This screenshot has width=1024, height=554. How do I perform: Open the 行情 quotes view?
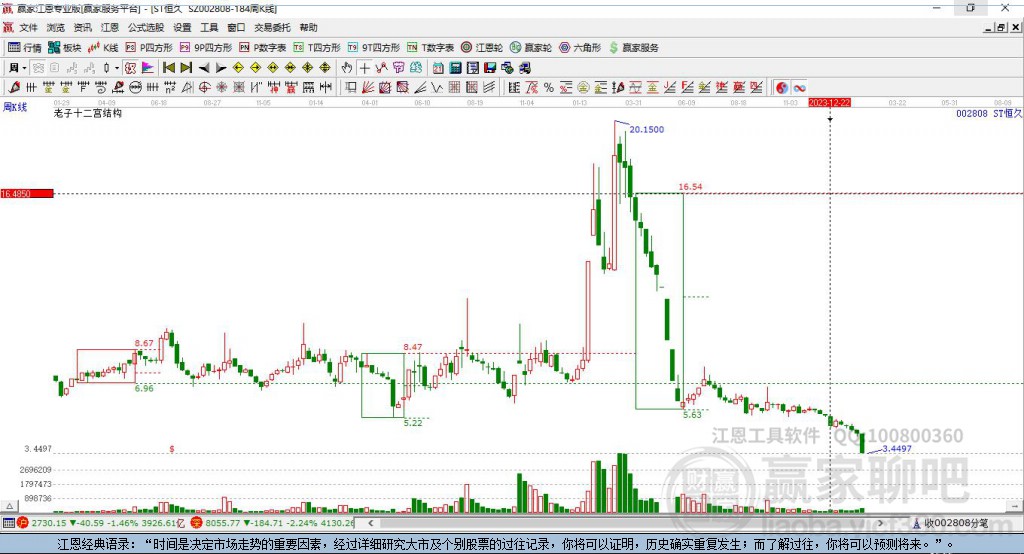(24, 48)
